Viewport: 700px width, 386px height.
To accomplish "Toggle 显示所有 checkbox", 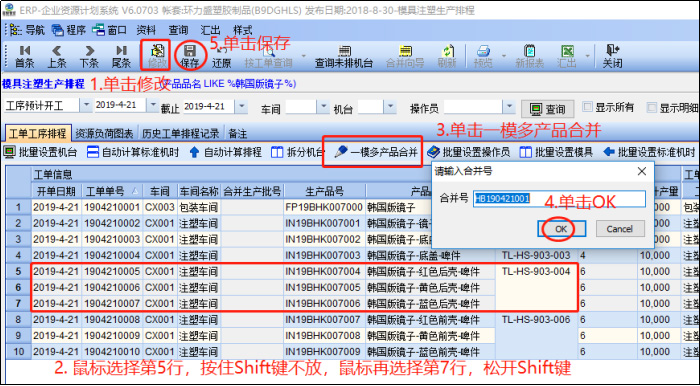I will [x=588, y=107].
